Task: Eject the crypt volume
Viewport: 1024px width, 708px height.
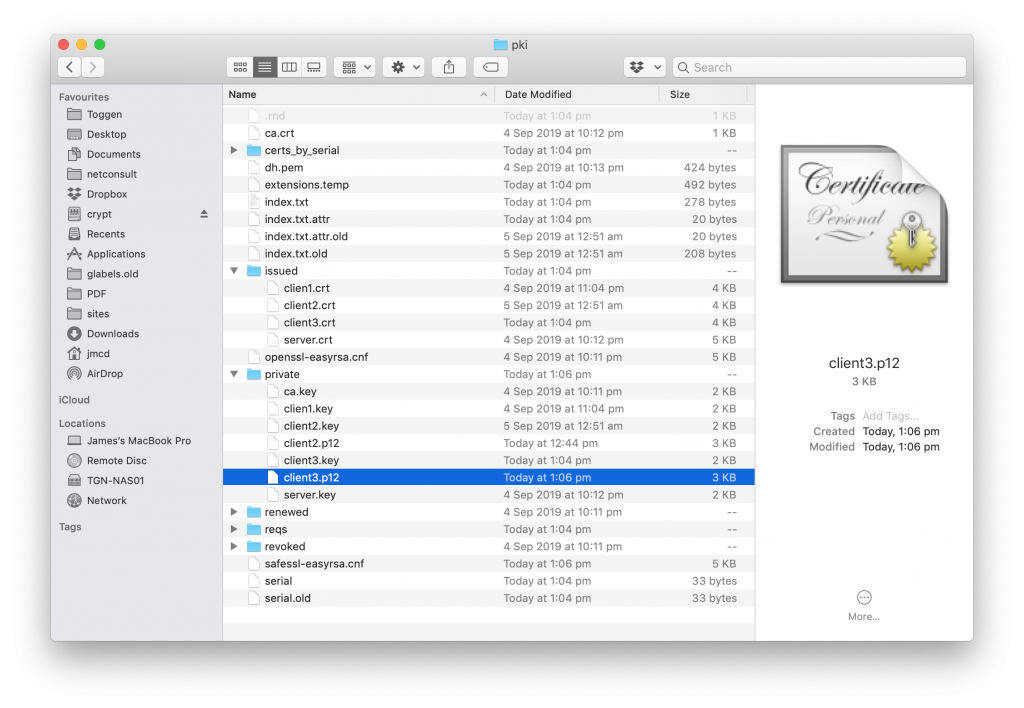Action: 204,214
